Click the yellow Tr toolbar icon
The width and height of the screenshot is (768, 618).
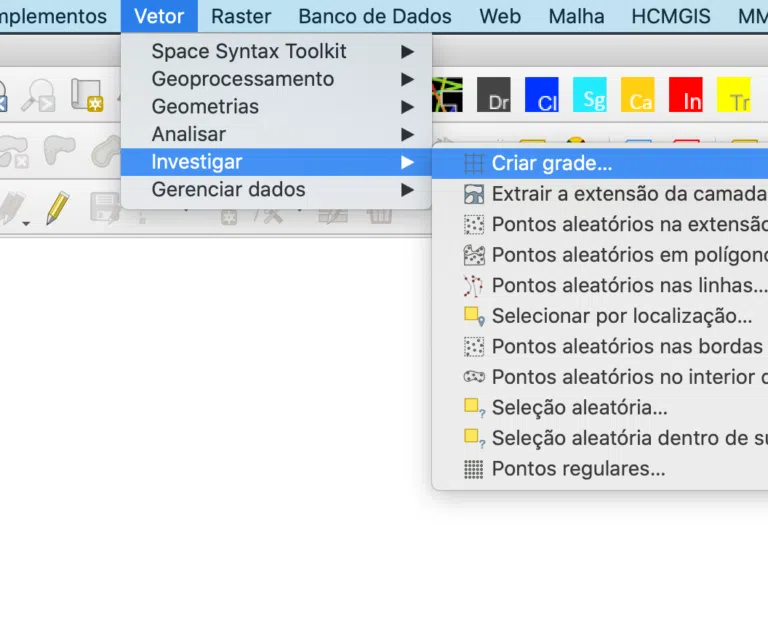click(734, 95)
